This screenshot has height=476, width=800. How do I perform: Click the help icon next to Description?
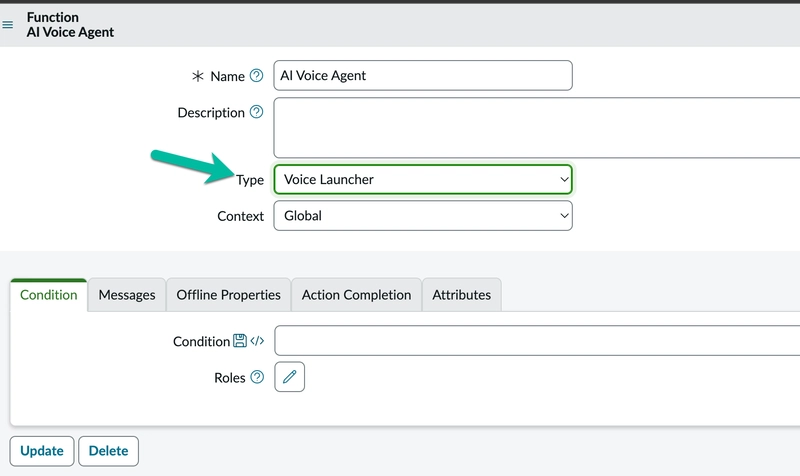(x=256, y=113)
